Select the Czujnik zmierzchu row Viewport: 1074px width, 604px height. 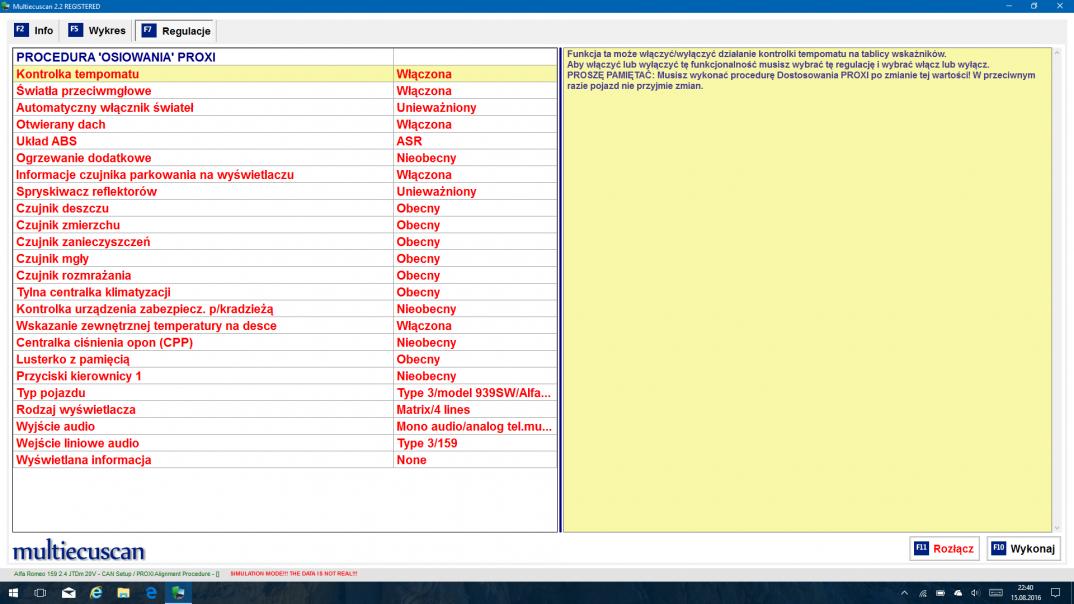(x=285, y=225)
